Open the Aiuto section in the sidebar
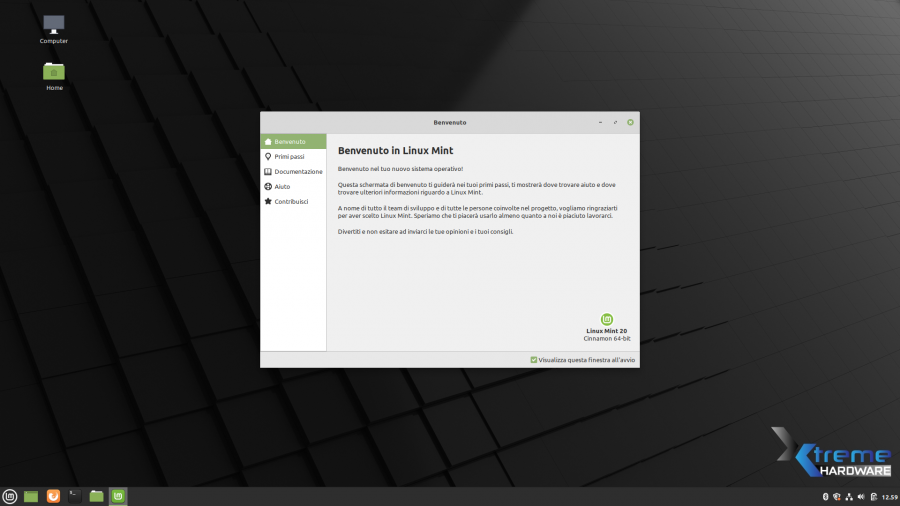The image size is (900, 506). (282, 187)
